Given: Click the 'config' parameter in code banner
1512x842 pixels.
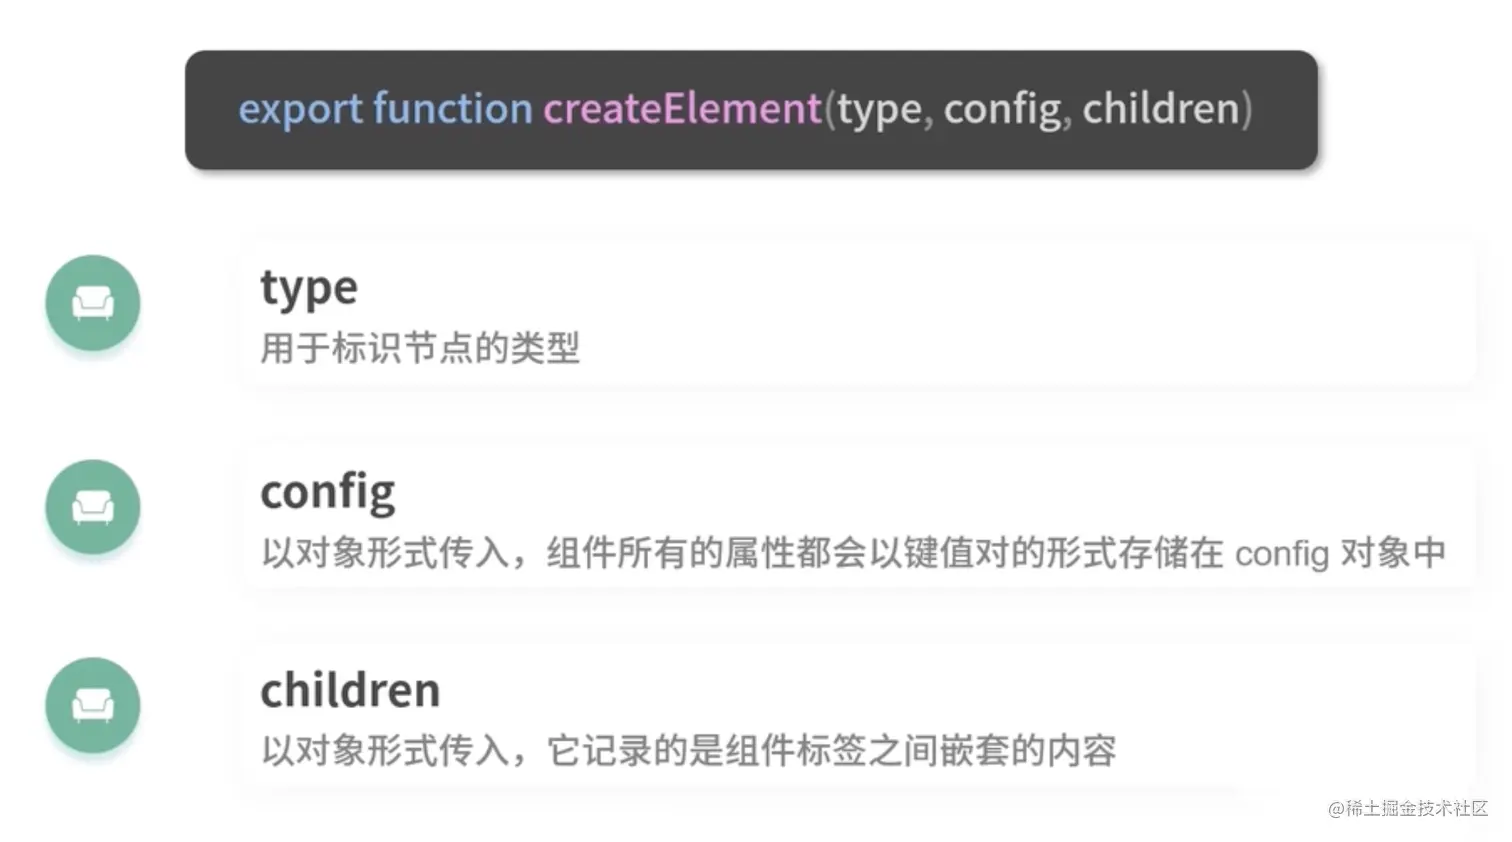Looking at the screenshot, I should 1002,110.
